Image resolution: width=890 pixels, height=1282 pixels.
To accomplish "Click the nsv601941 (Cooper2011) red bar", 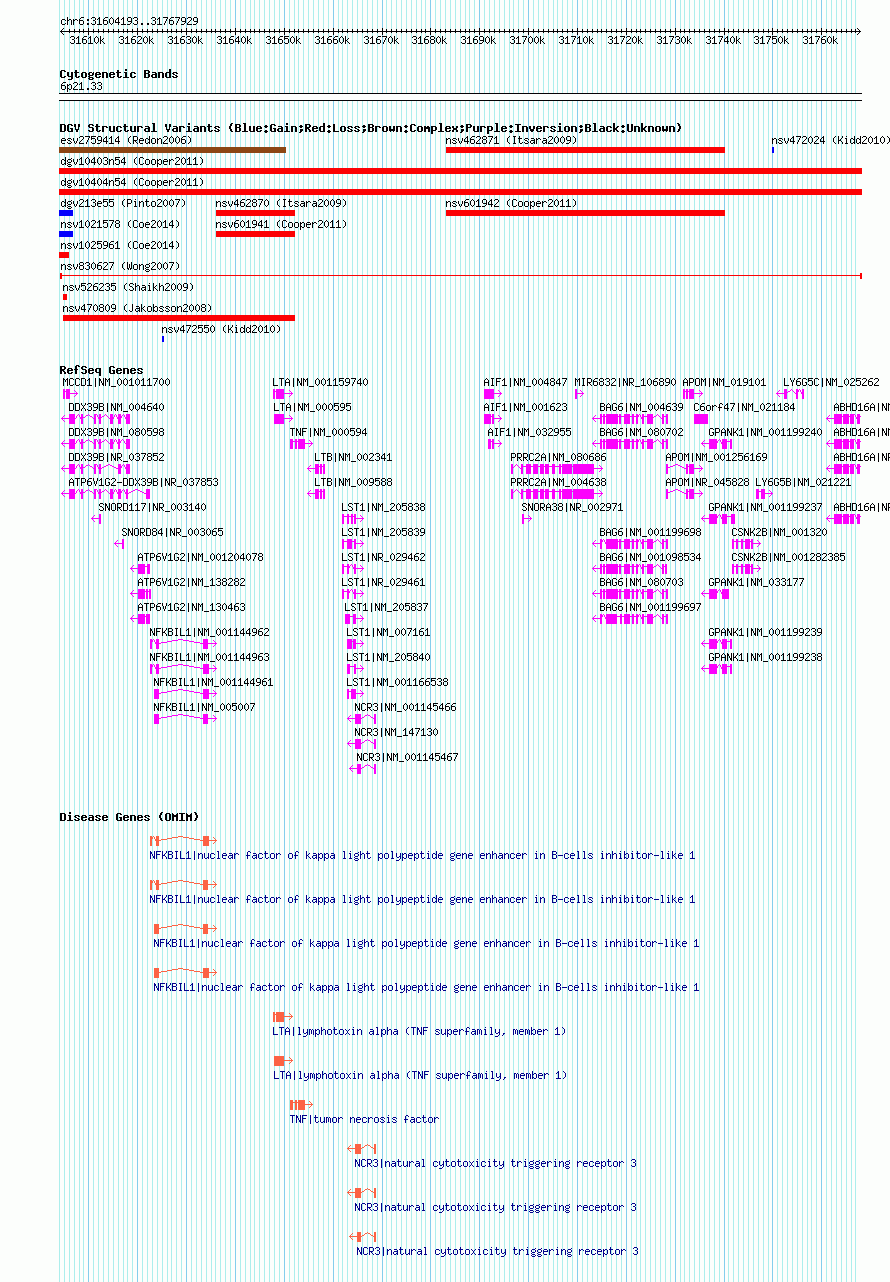I will 255,234.
